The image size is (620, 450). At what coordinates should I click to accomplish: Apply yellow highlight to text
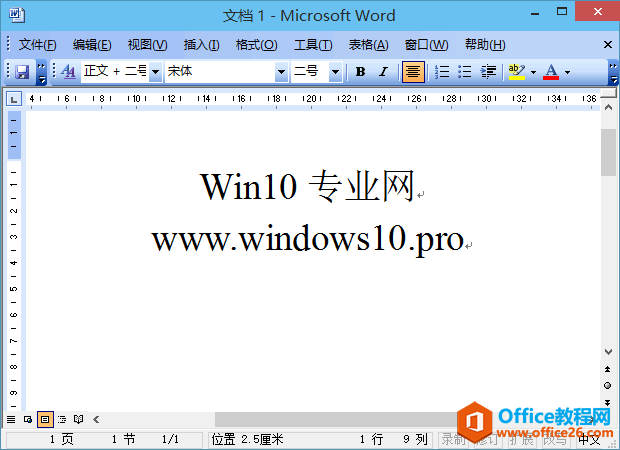pyautogui.click(x=516, y=72)
